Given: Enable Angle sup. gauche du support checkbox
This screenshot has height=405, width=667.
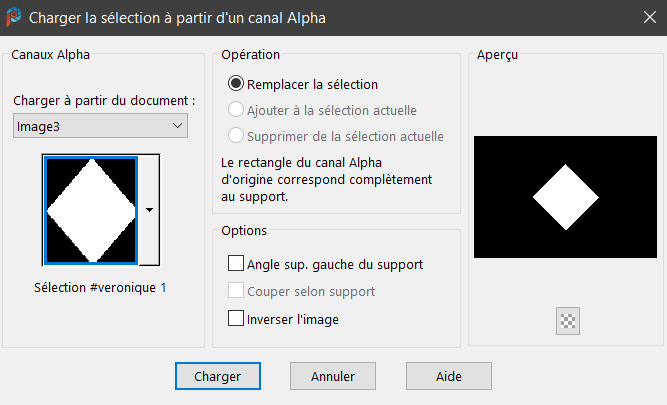Looking at the screenshot, I should (x=236, y=265).
